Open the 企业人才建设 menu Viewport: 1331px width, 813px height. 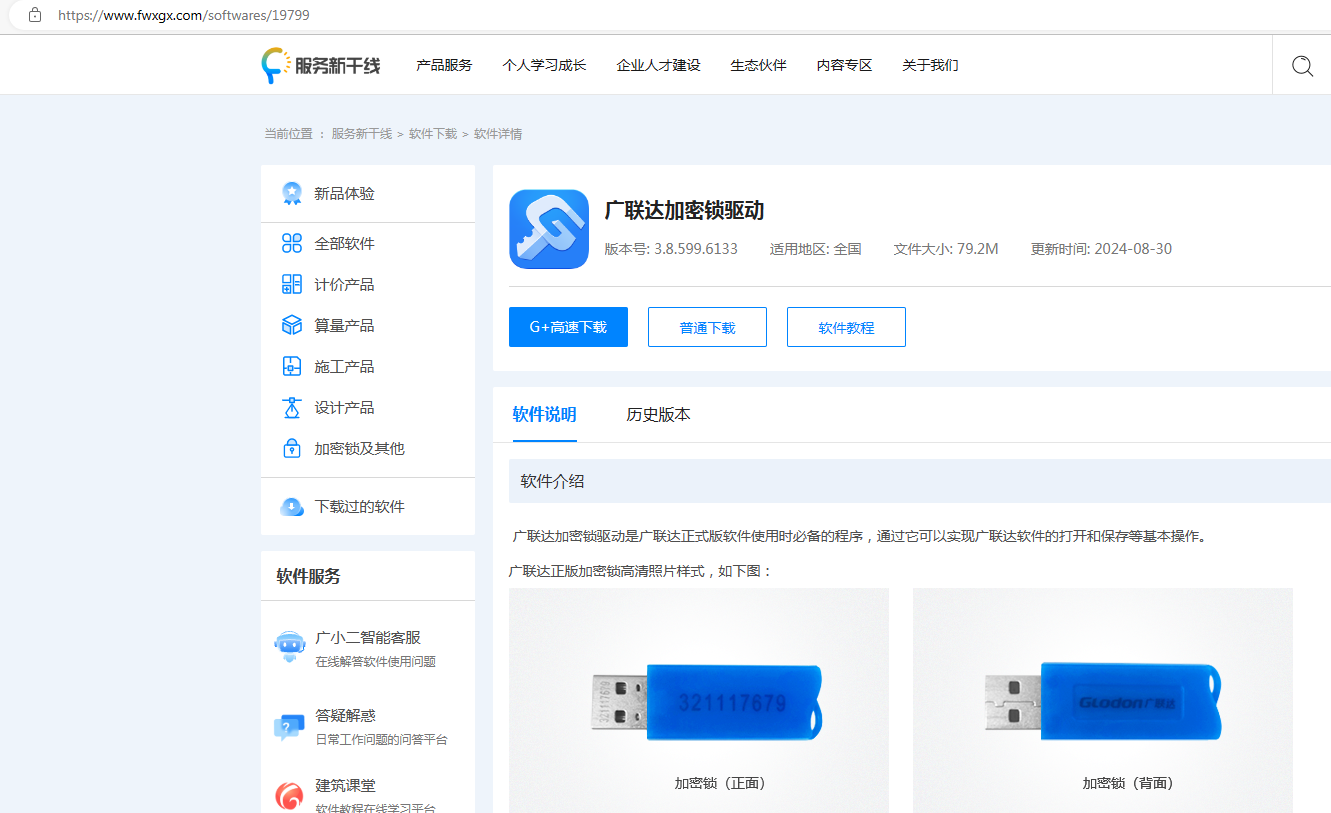point(658,65)
